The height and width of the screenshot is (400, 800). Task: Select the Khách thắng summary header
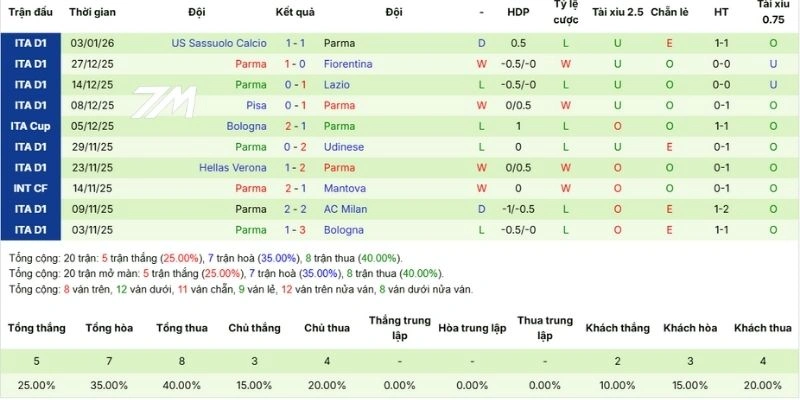pyautogui.click(x=617, y=328)
